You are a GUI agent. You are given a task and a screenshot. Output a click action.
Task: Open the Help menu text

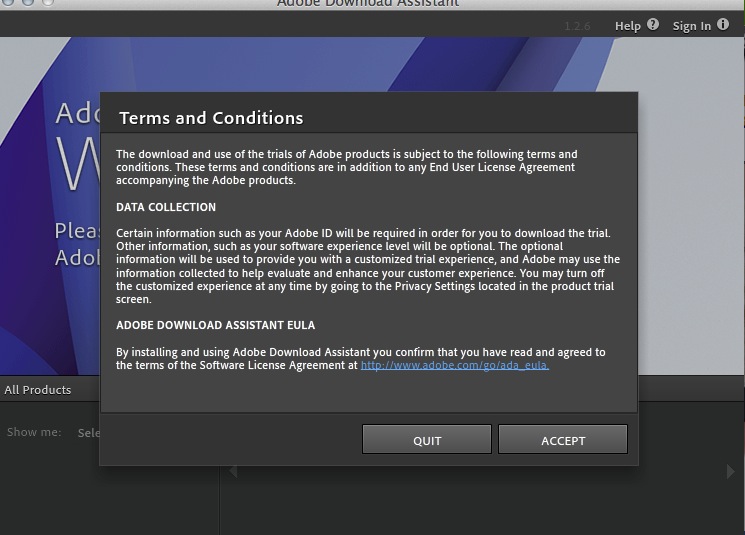[x=627, y=26]
